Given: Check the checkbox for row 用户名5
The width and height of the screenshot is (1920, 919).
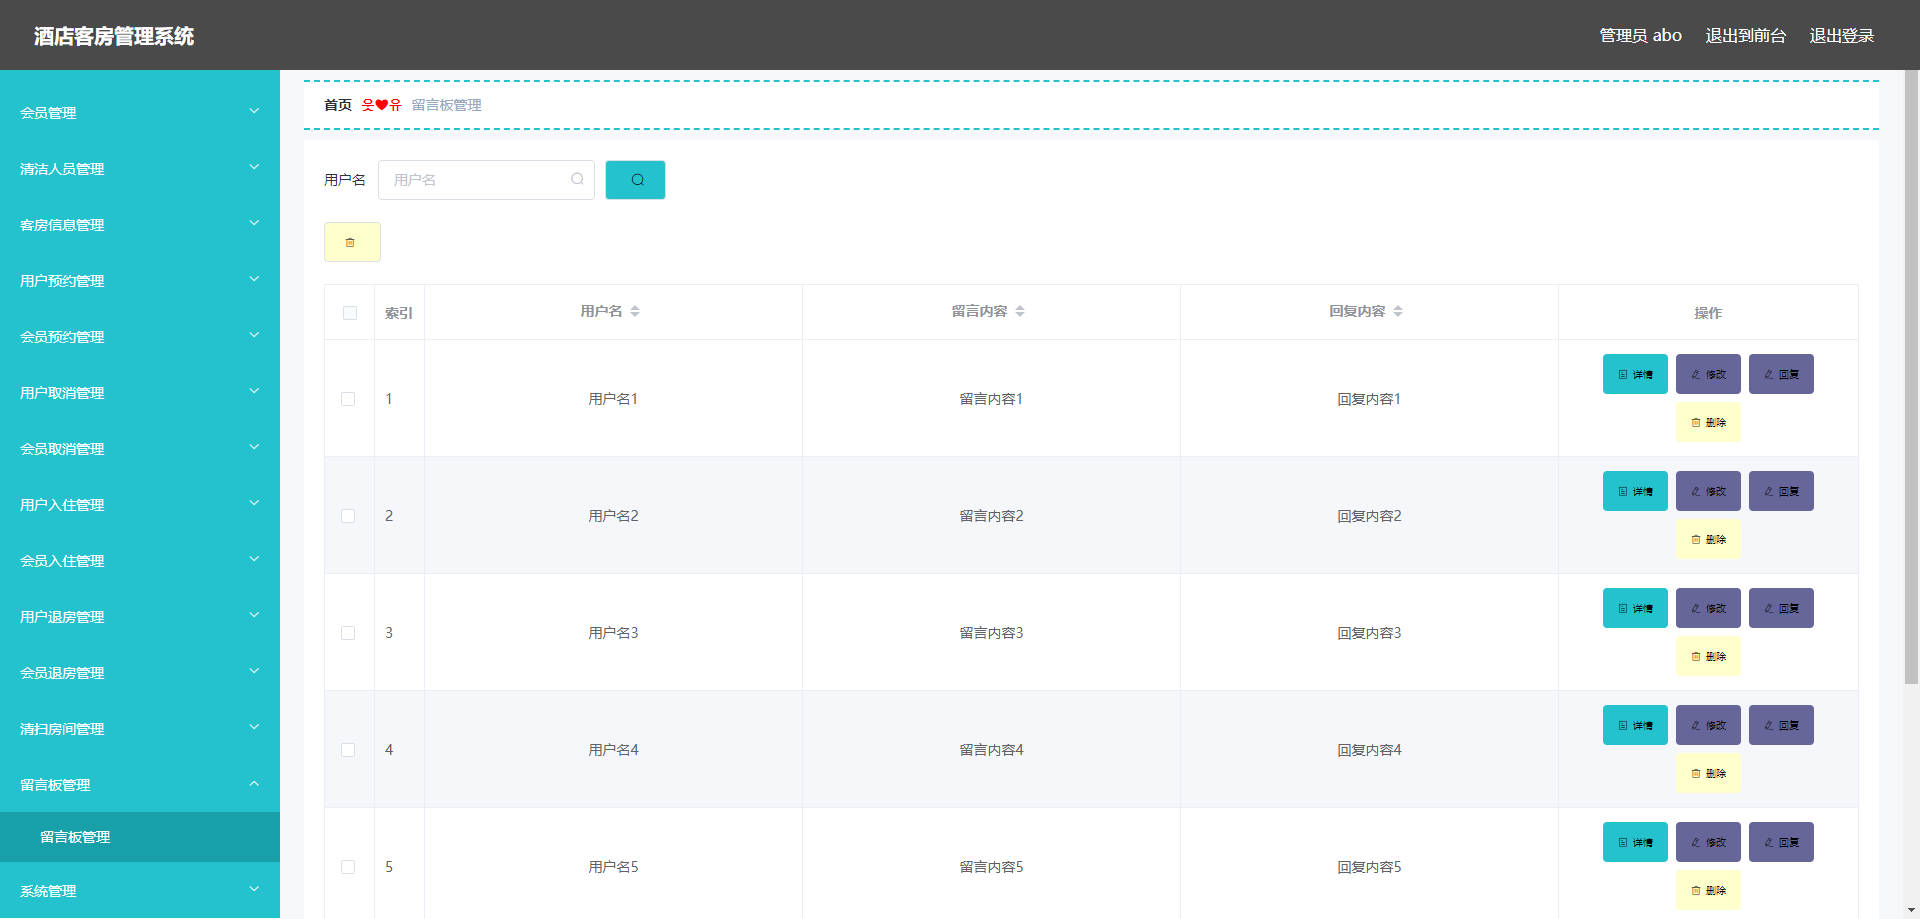Looking at the screenshot, I should pyautogui.click(x=348, y=867).
